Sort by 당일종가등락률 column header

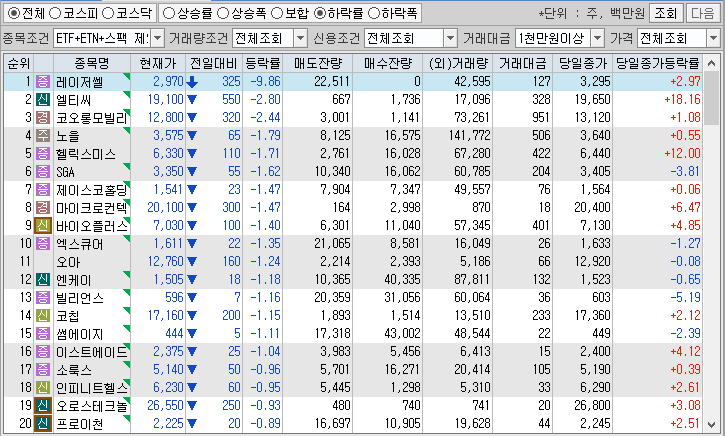657,63
